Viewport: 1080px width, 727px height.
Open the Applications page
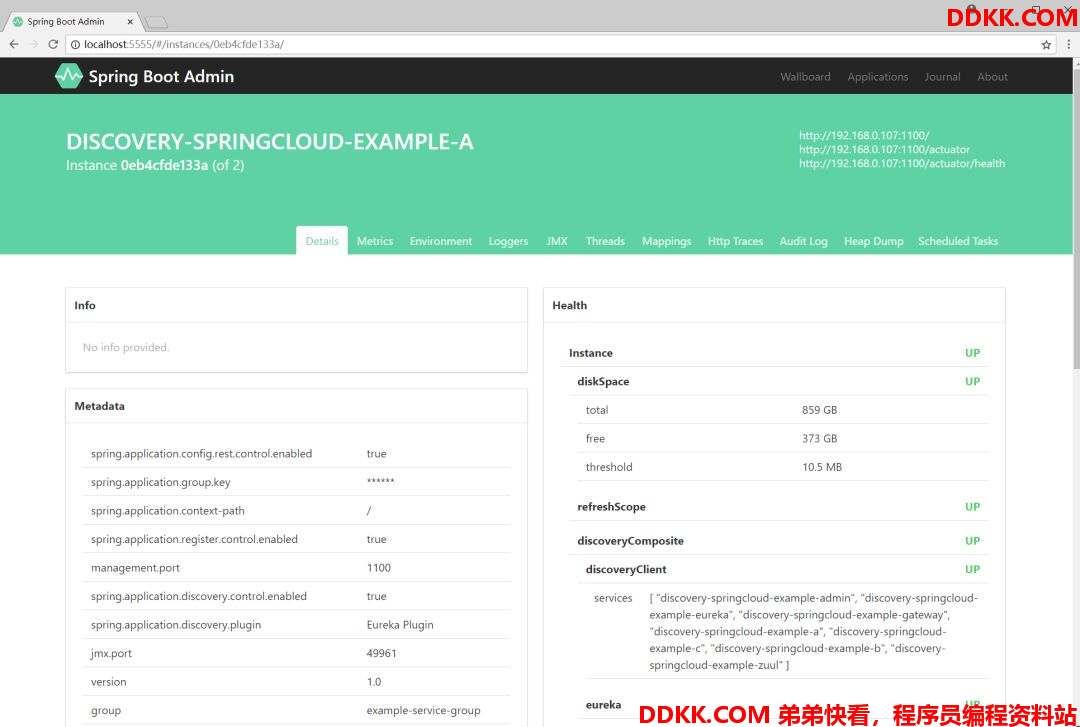click(x=878, y=76)
